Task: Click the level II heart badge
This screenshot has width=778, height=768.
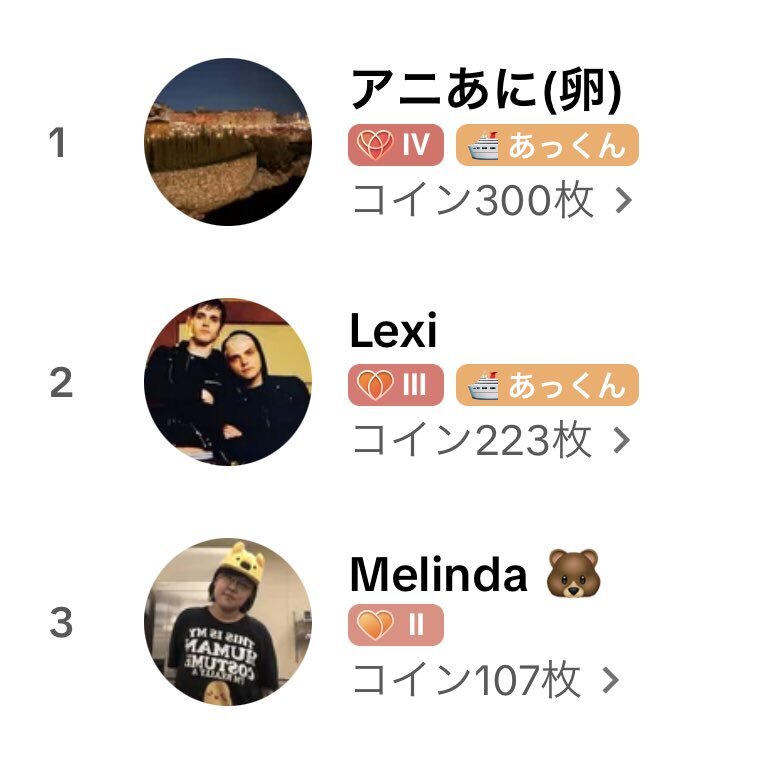Action: [395, 625]
